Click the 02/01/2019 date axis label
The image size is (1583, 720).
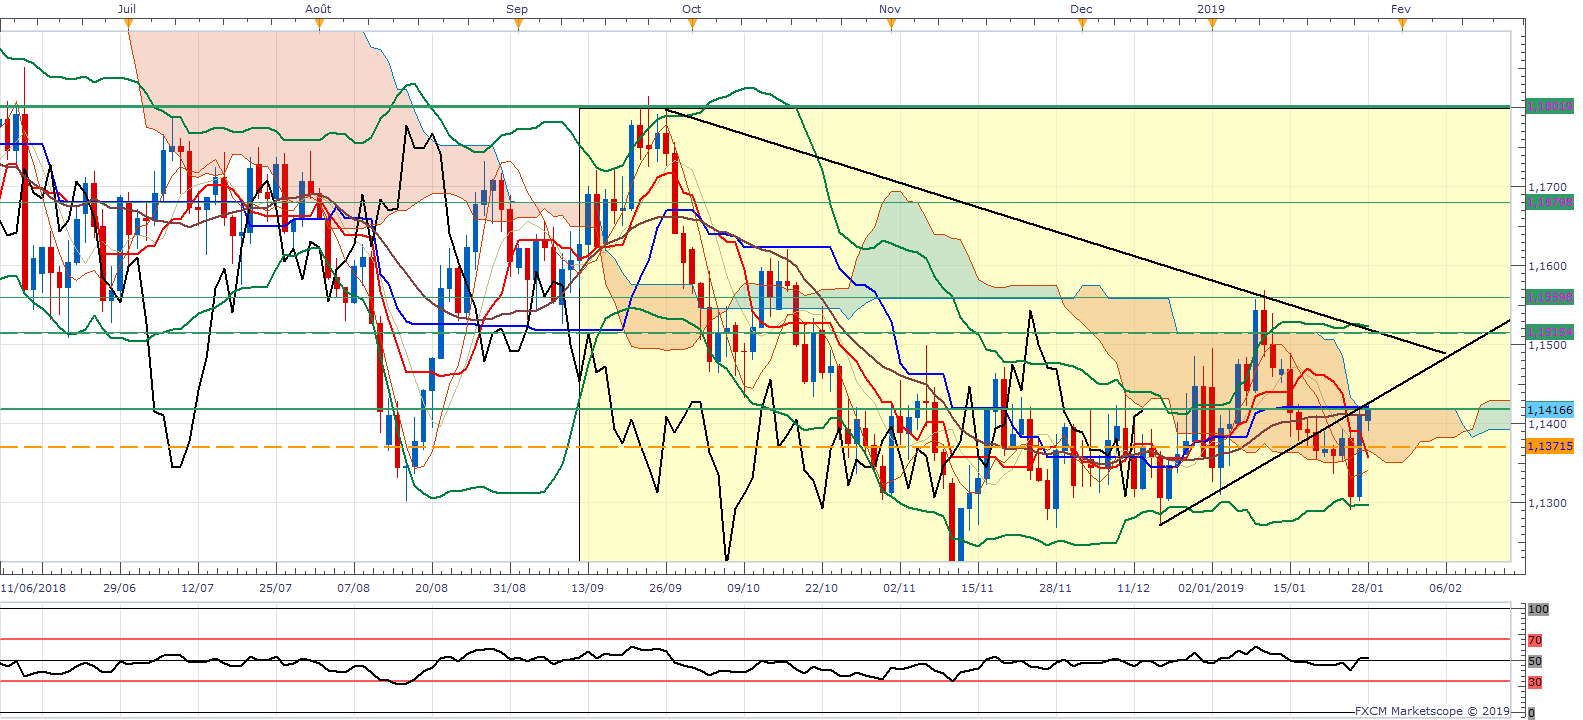(x=1211, y=588)
